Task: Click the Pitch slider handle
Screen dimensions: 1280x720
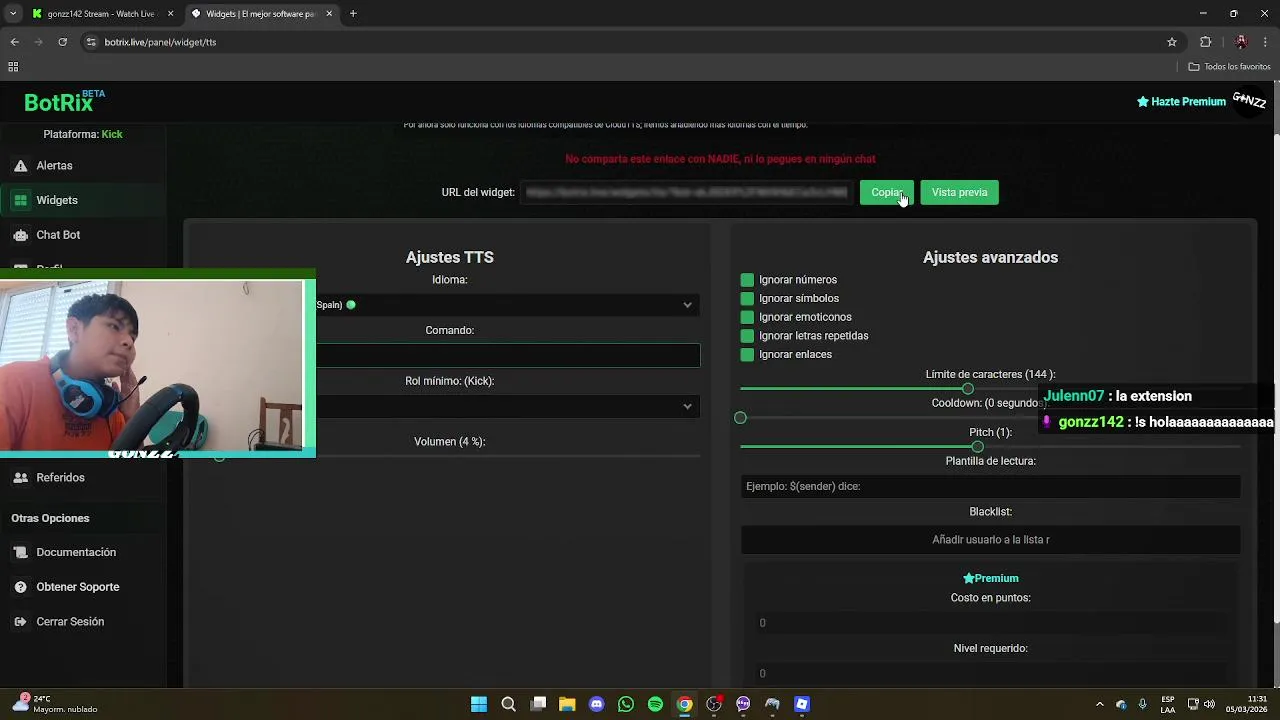Action: tap(977, 447)
